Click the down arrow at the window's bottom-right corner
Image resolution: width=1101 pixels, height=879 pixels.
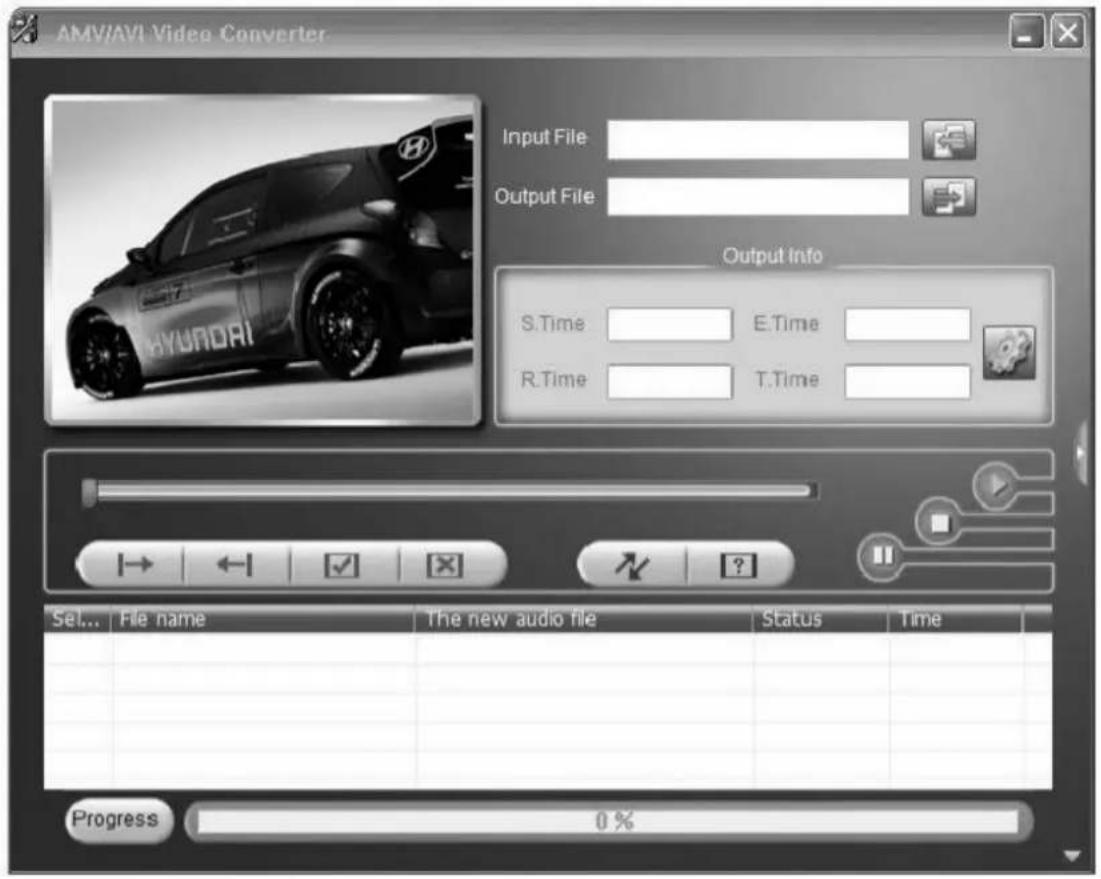[x=1072, y=855]
